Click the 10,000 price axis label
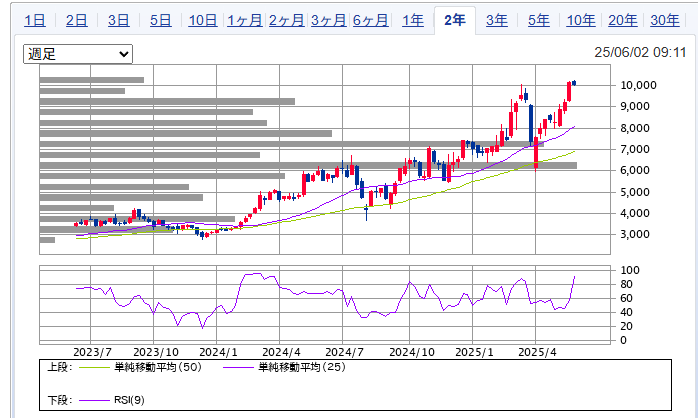 click(x=638, y=85)
